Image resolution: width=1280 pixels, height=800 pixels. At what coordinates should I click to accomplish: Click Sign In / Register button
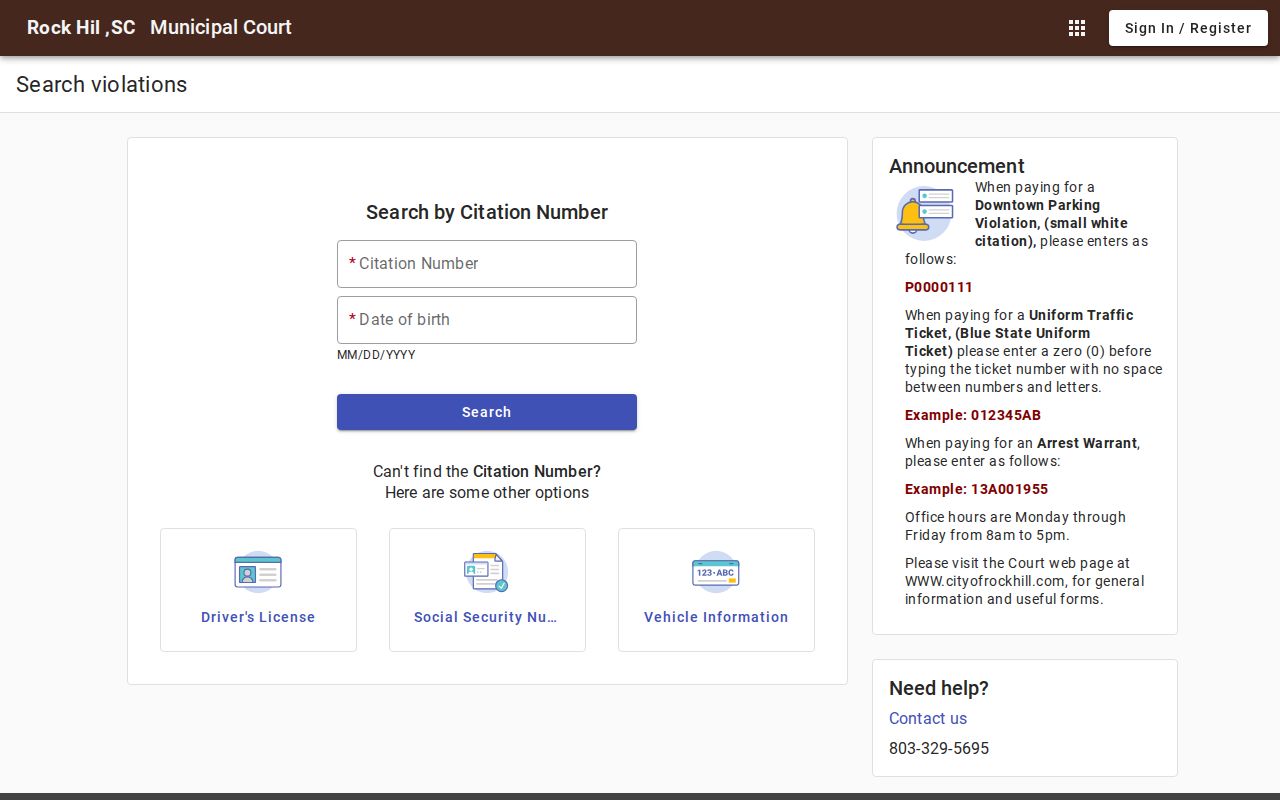coord(1188,28)
